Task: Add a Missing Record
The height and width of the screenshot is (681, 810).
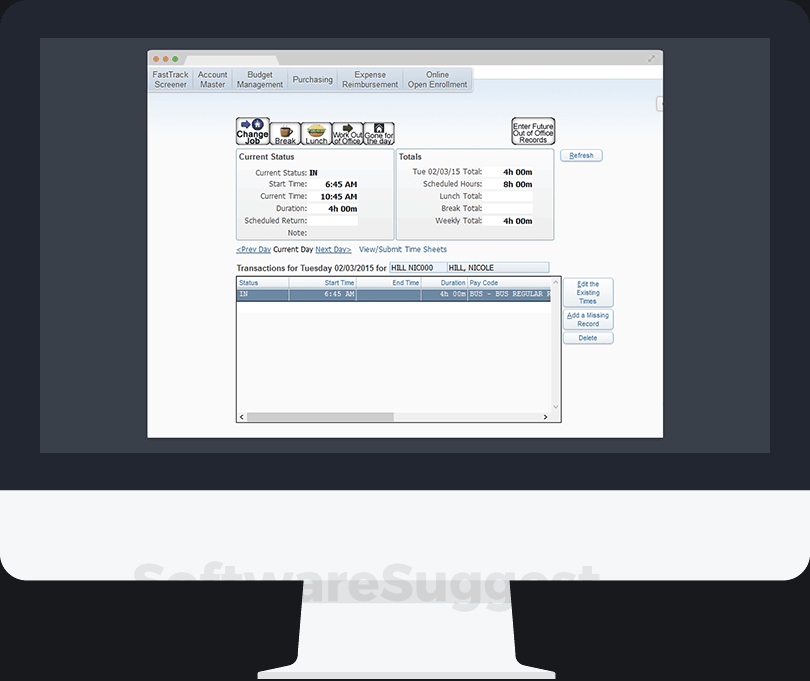Action: 587,319
